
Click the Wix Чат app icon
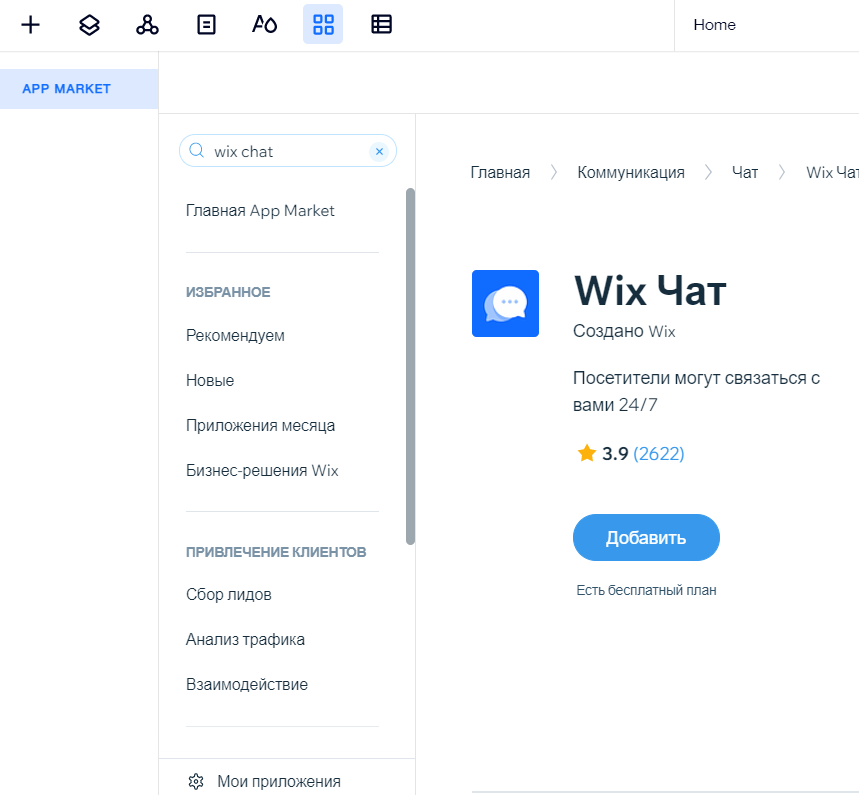click(505, 304)
